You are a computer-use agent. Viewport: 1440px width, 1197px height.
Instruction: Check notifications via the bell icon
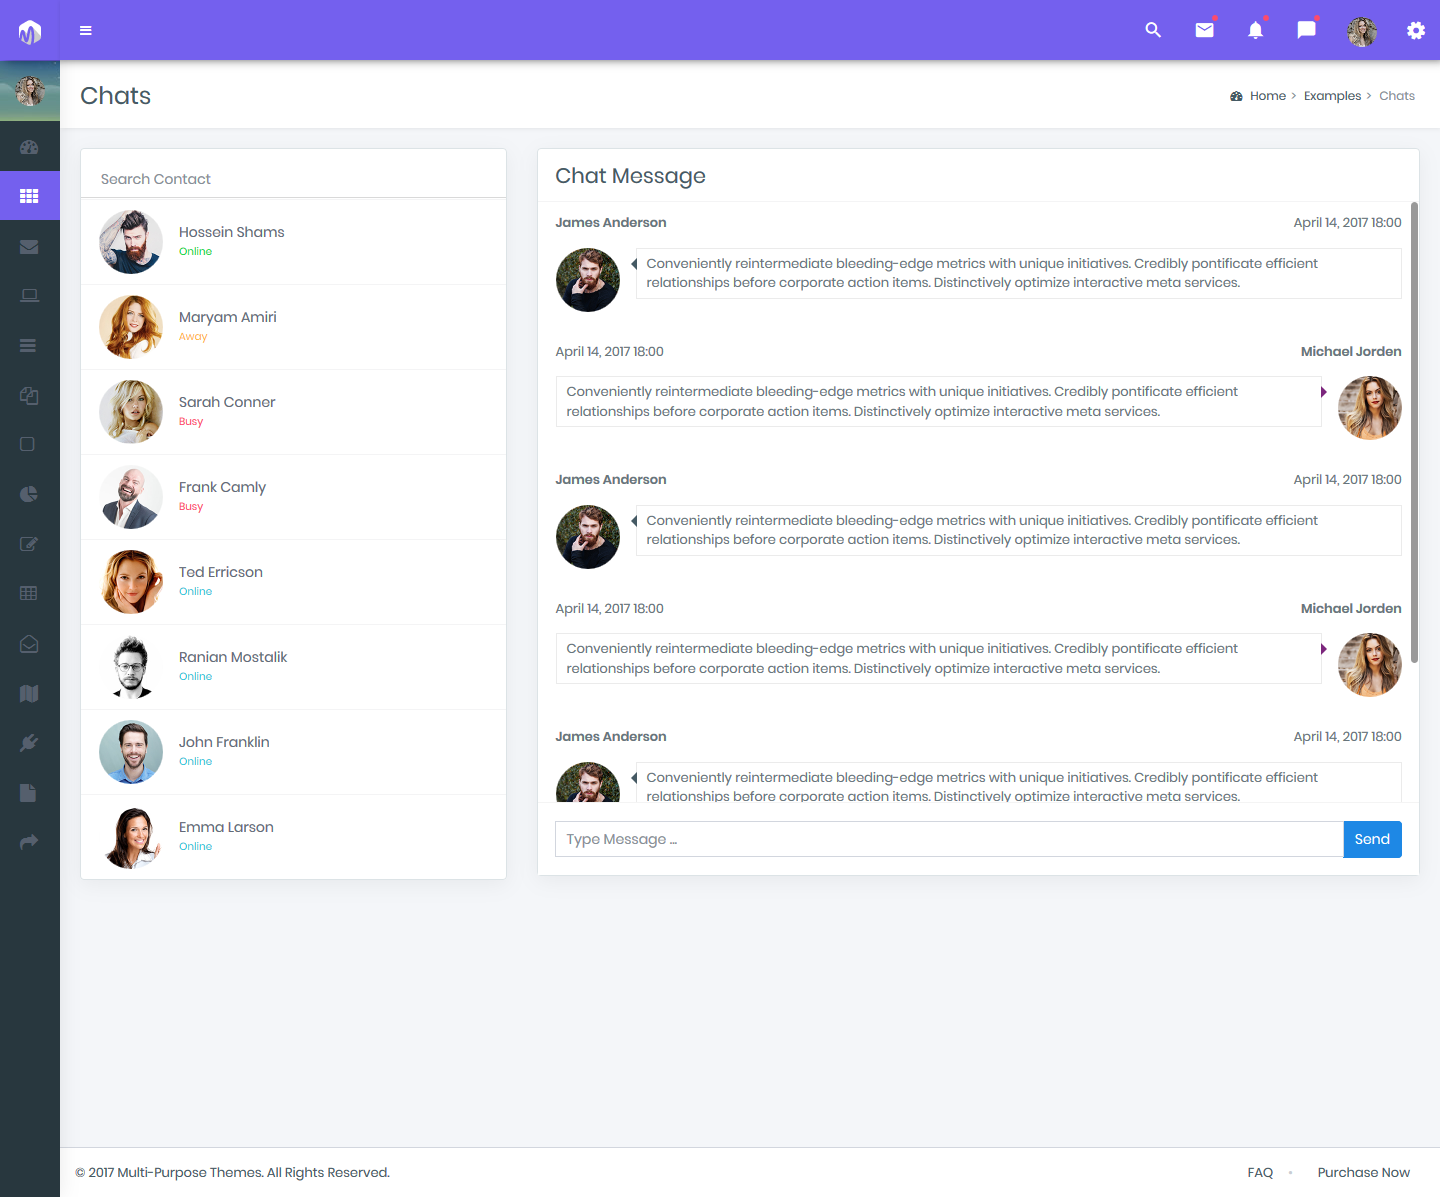[1255, 30]
